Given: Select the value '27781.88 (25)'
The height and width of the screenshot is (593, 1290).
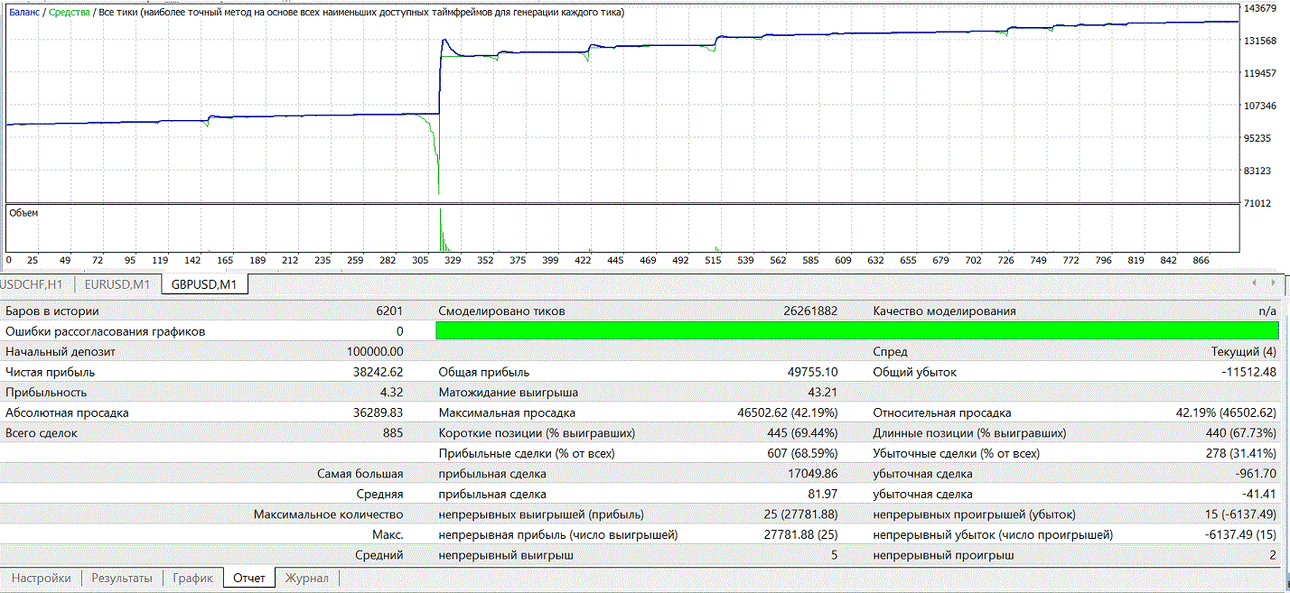Looking at the screenshot, I should [x=802, y=534].
